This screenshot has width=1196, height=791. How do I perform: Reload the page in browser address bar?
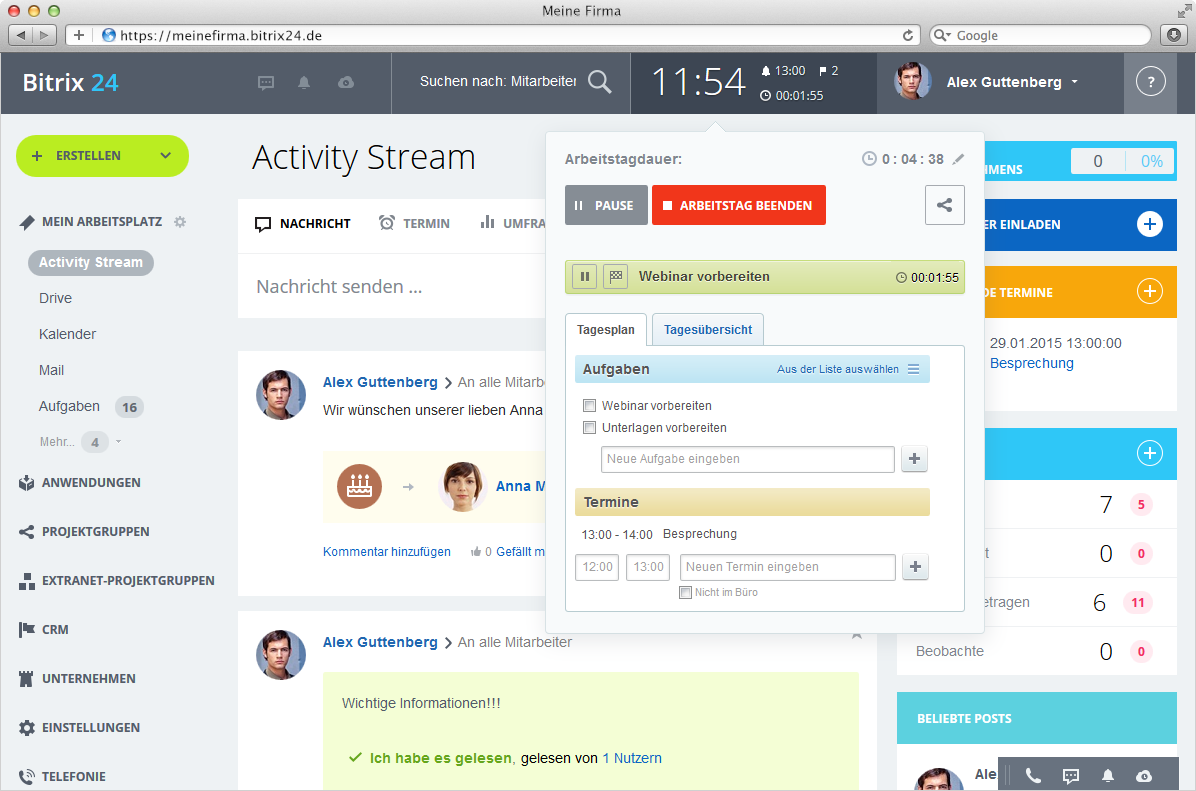coord(908,35)
